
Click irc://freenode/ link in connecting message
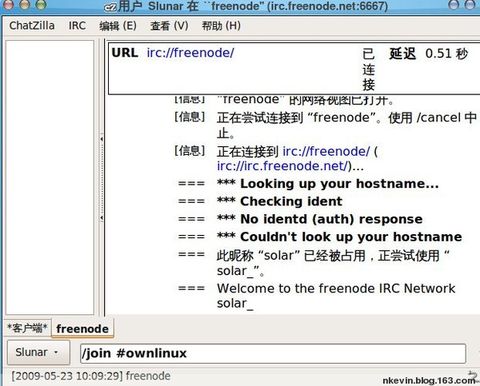pos(326,151)
